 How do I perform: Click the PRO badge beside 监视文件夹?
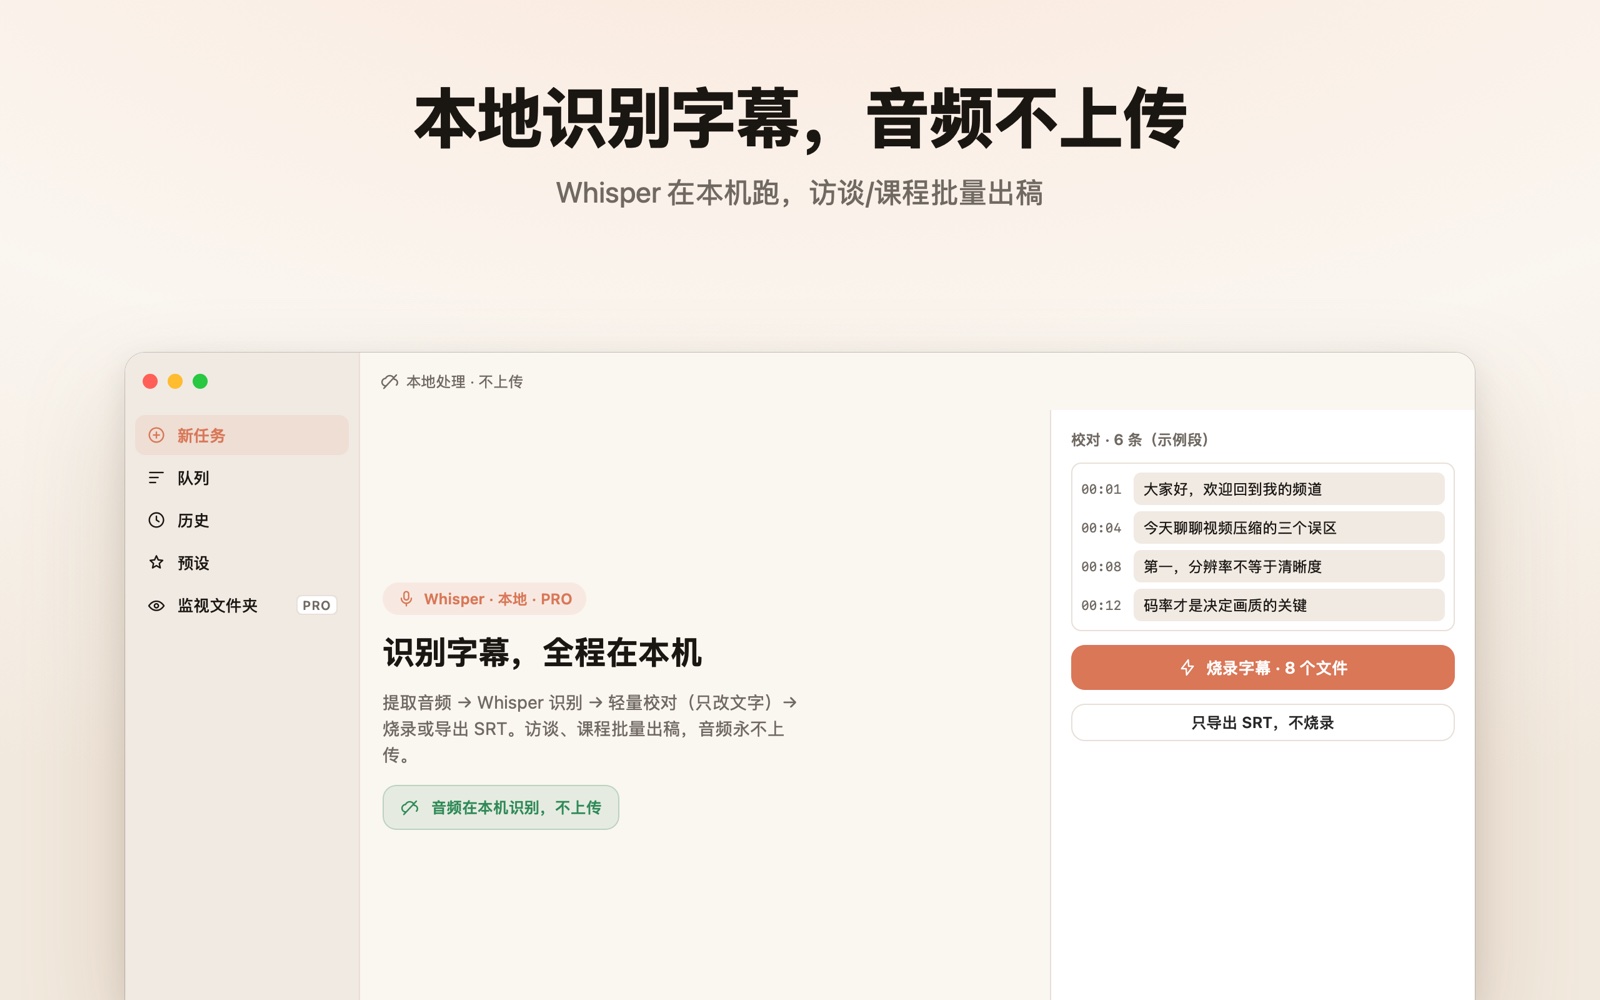point(316,605)
